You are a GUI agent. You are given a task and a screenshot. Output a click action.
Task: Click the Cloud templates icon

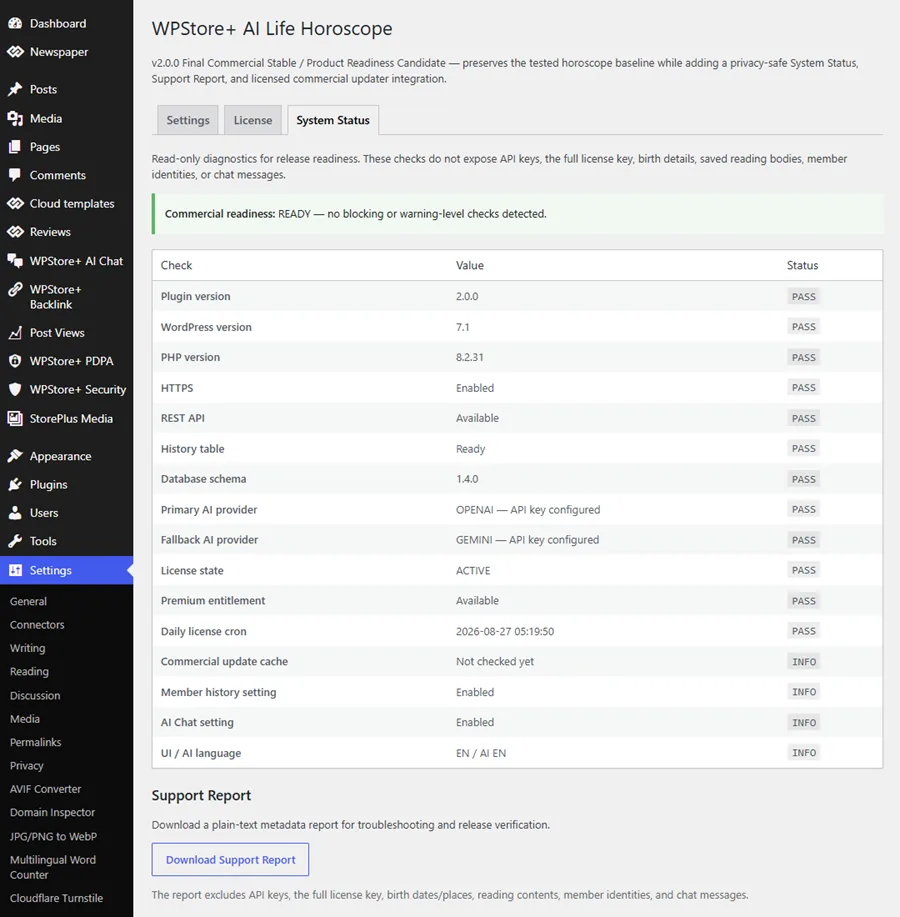tap(15, 204)
